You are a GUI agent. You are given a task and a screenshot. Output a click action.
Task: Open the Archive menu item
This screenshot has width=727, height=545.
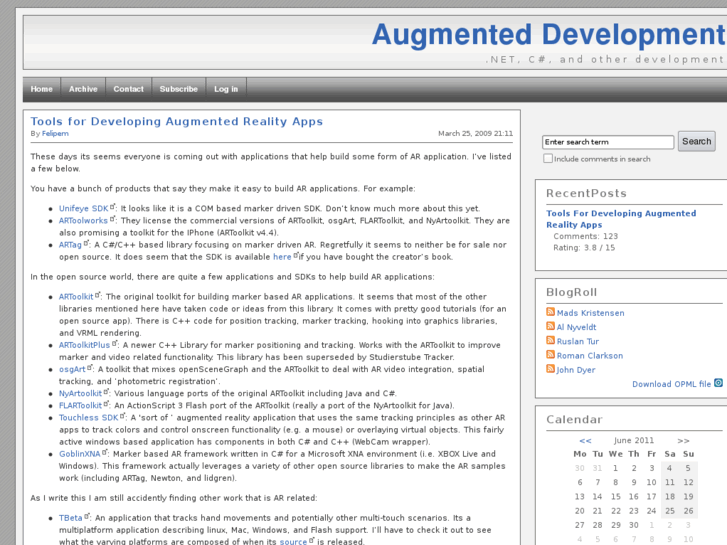pos(83,89)
